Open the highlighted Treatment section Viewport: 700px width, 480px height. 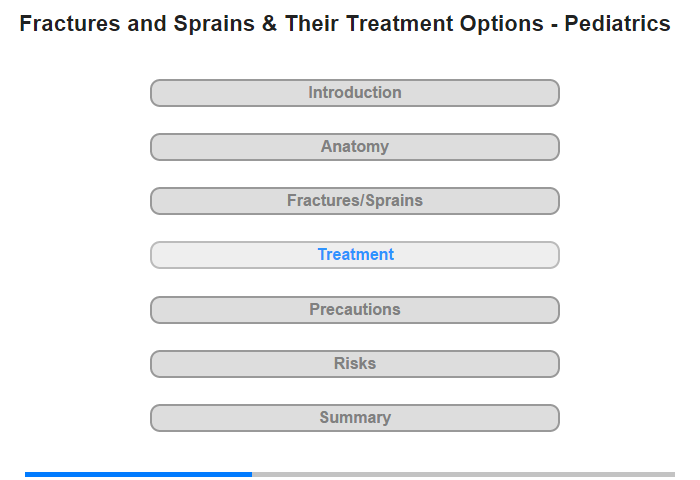tap(354, 255)
